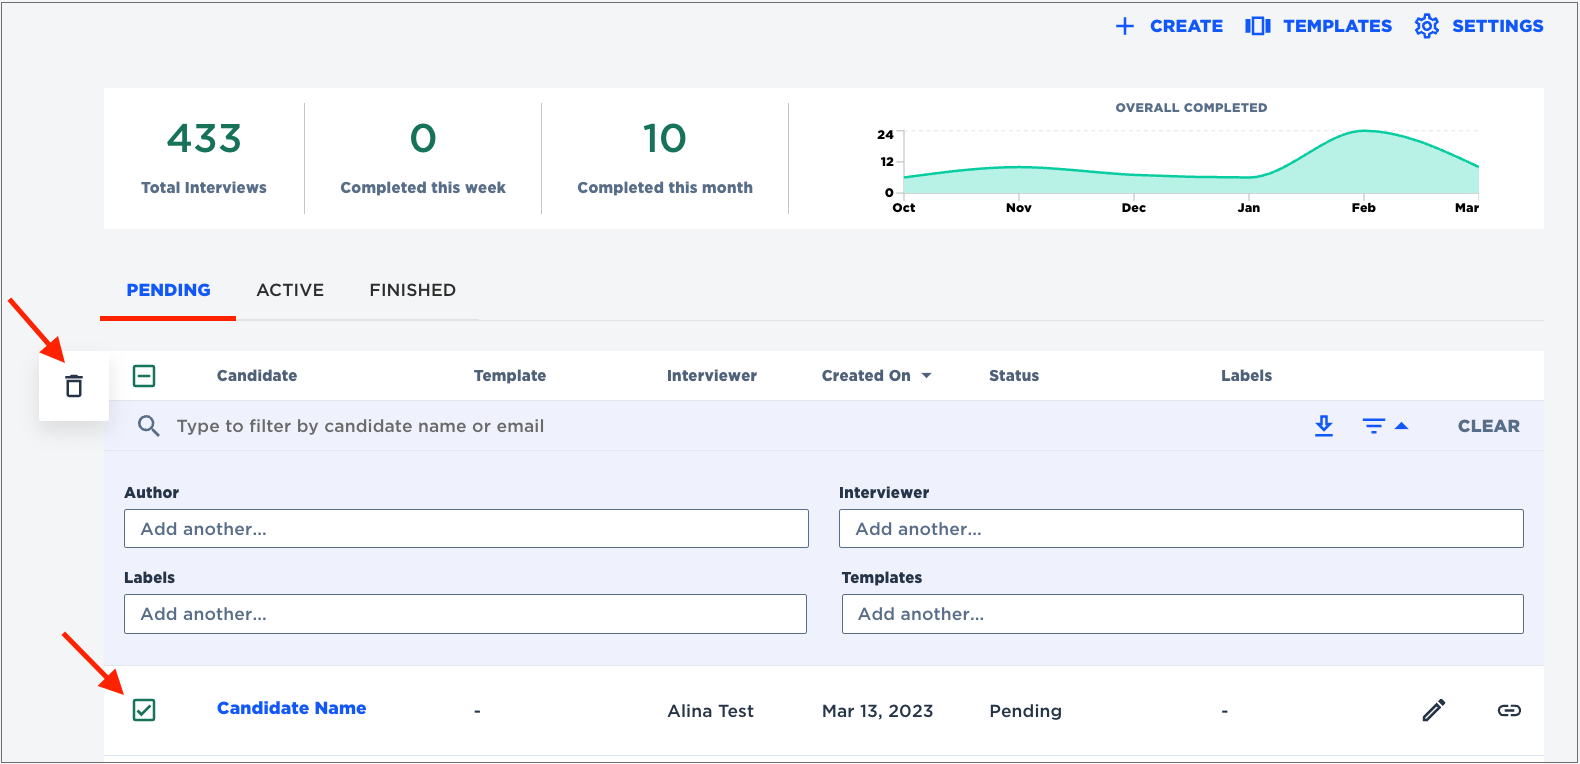Click the Template column header

pyautogui.click(x=510, y=376)
